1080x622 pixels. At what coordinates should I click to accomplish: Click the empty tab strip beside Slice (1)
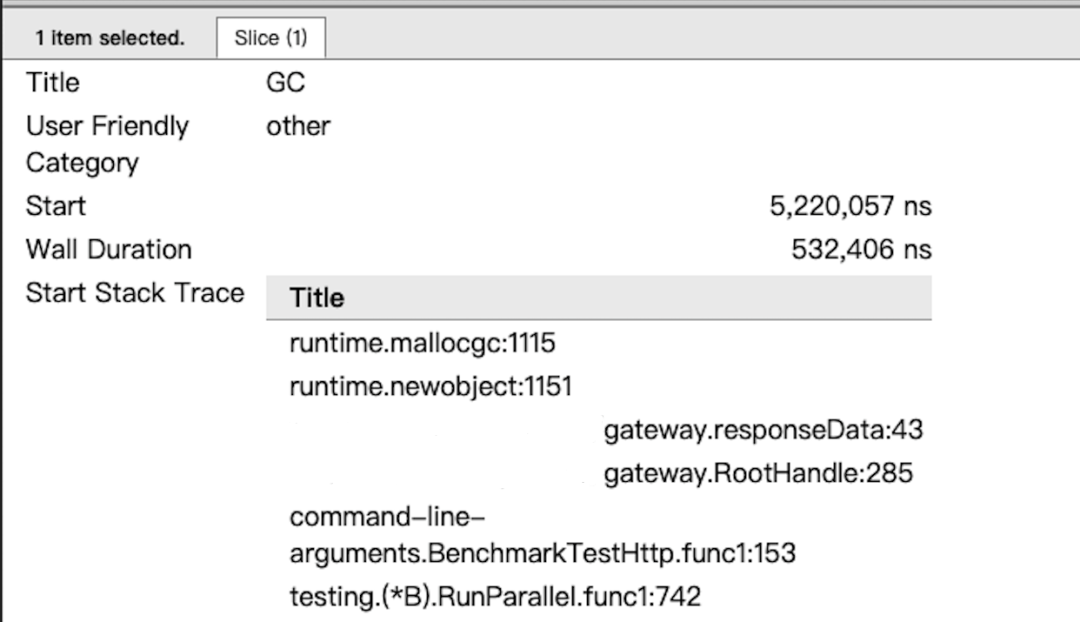click(x=700, y=39)
